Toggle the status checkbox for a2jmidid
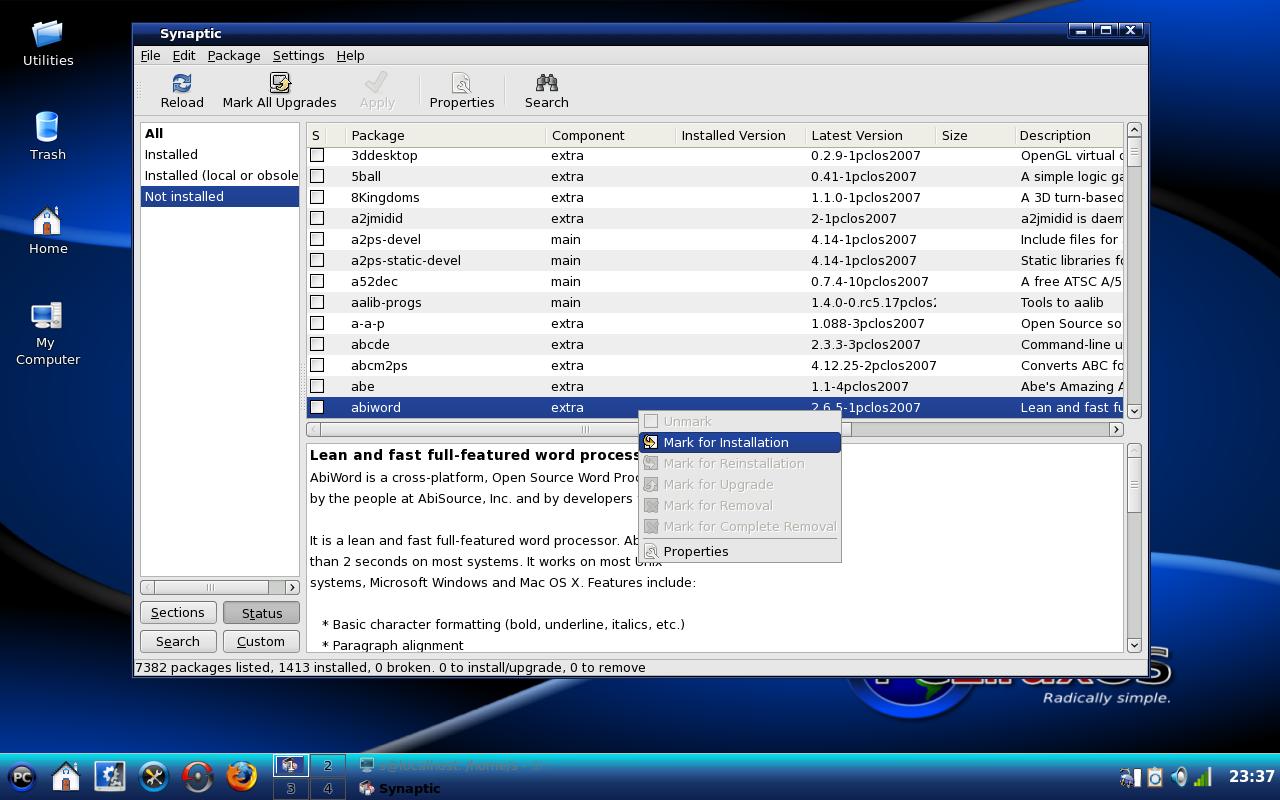 click(x=317, y=218)
